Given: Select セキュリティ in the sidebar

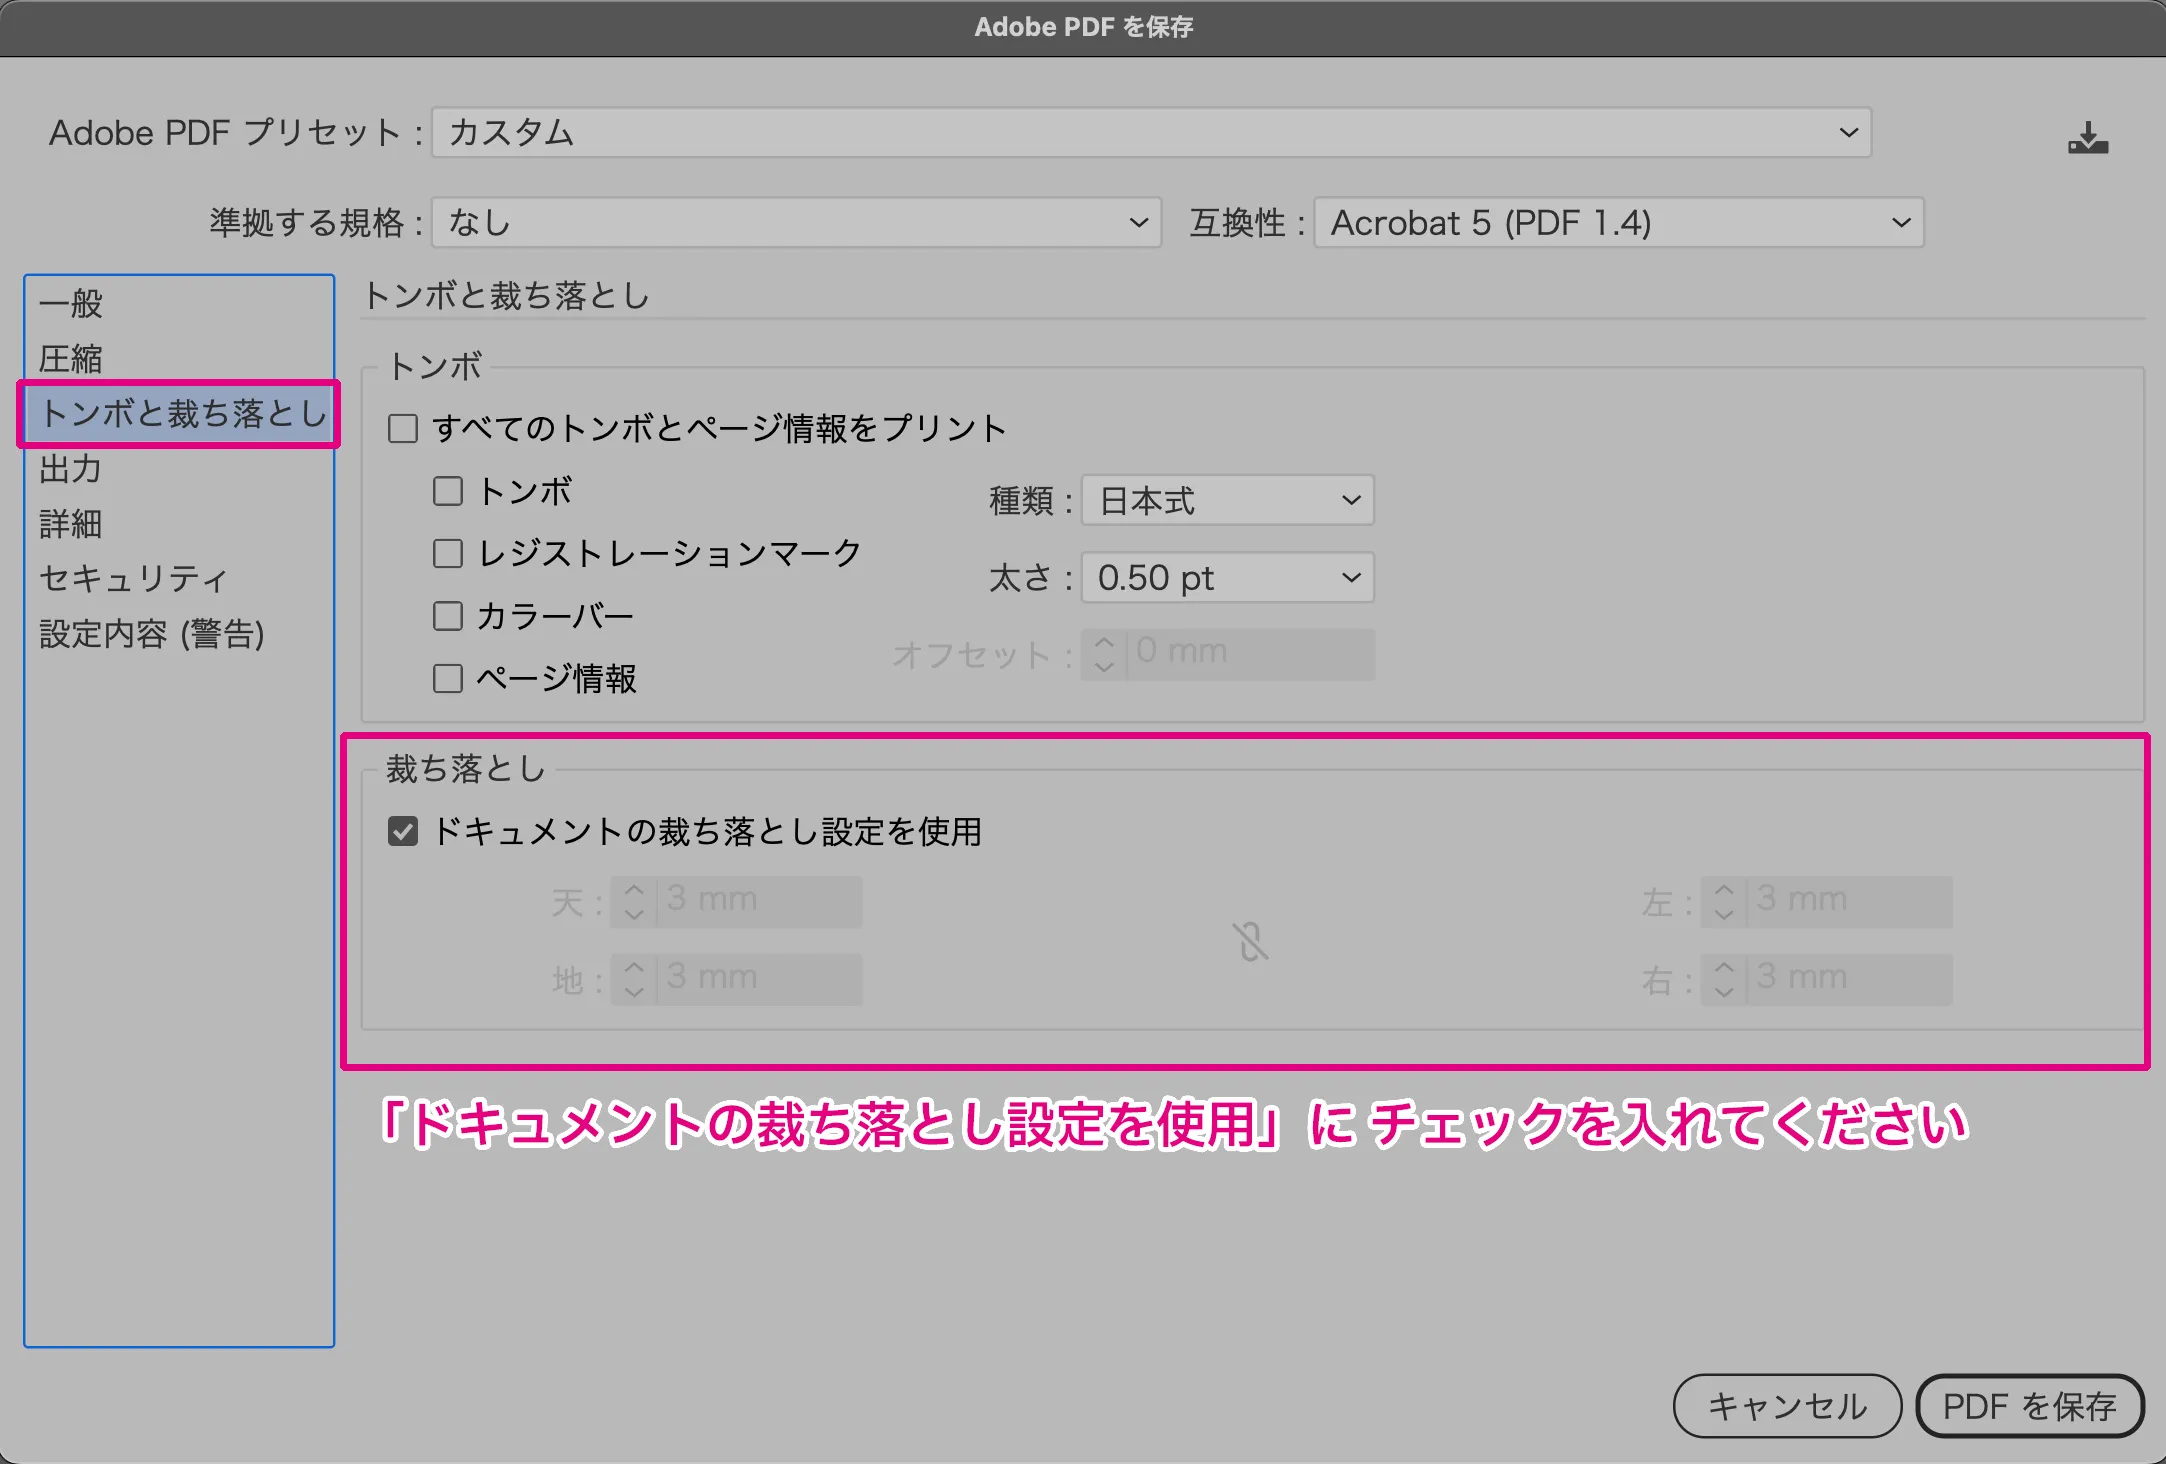Looking at the screenshot, I should [179, 578].
